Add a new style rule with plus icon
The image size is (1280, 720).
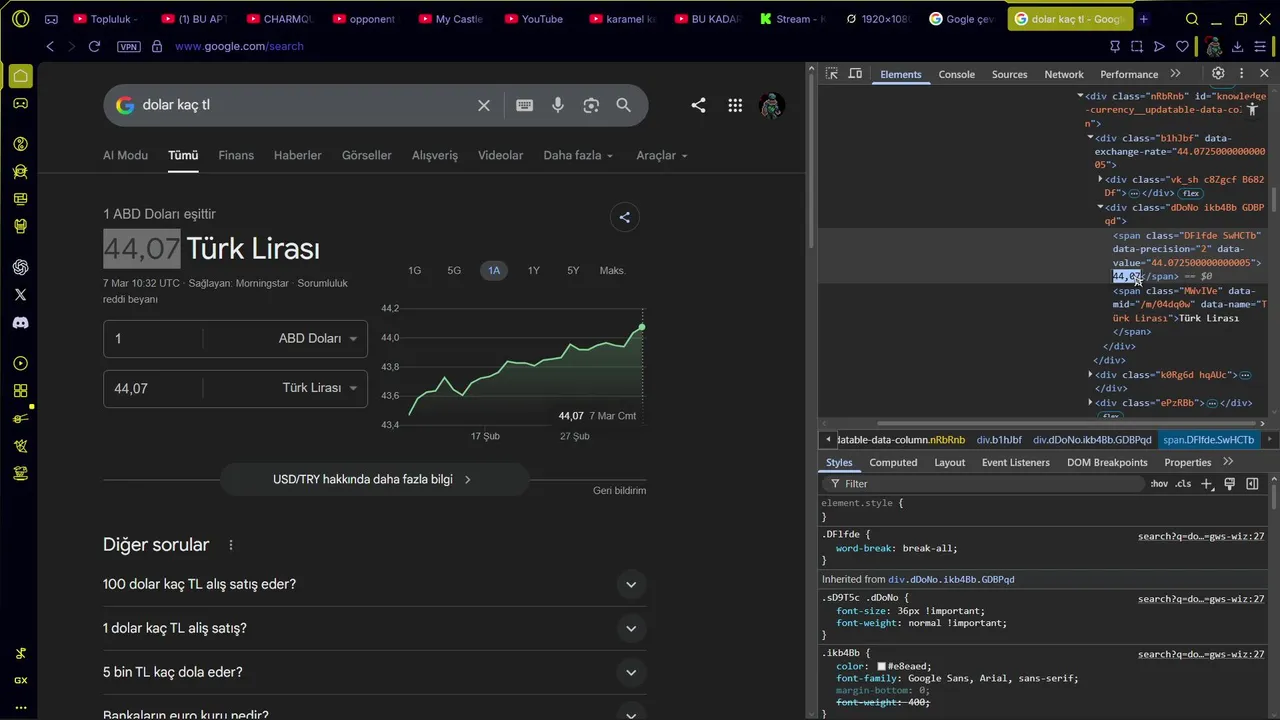click(x=1206, y=484)
